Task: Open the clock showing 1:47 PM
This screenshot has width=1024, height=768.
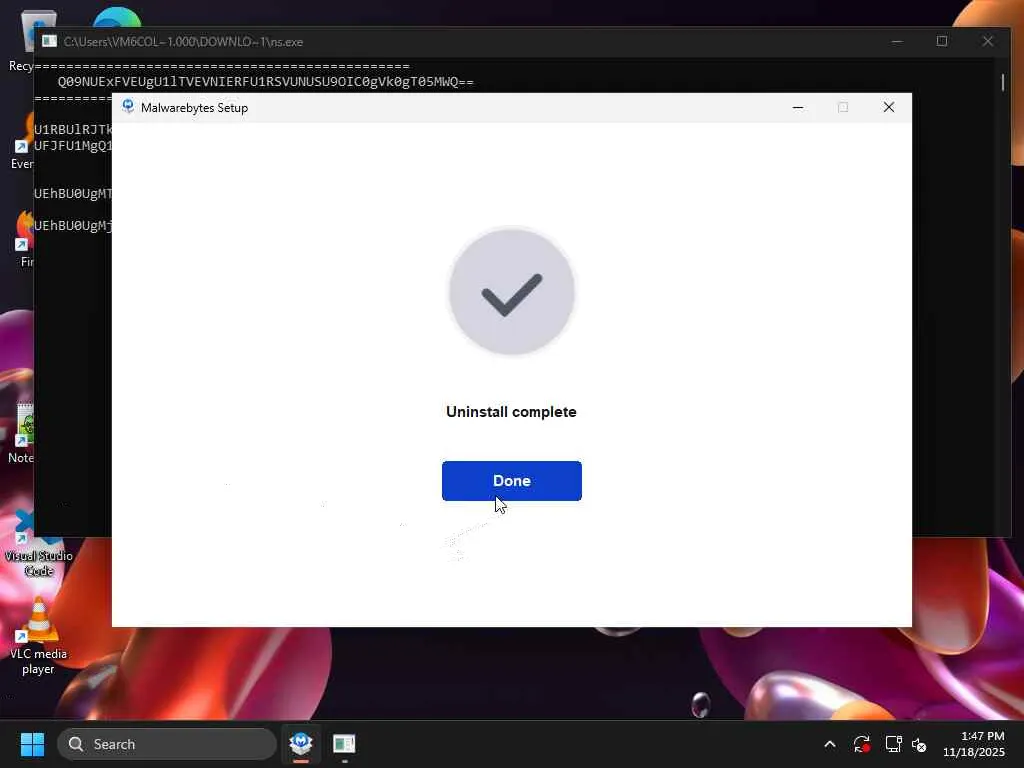Action: click(974, 744)
